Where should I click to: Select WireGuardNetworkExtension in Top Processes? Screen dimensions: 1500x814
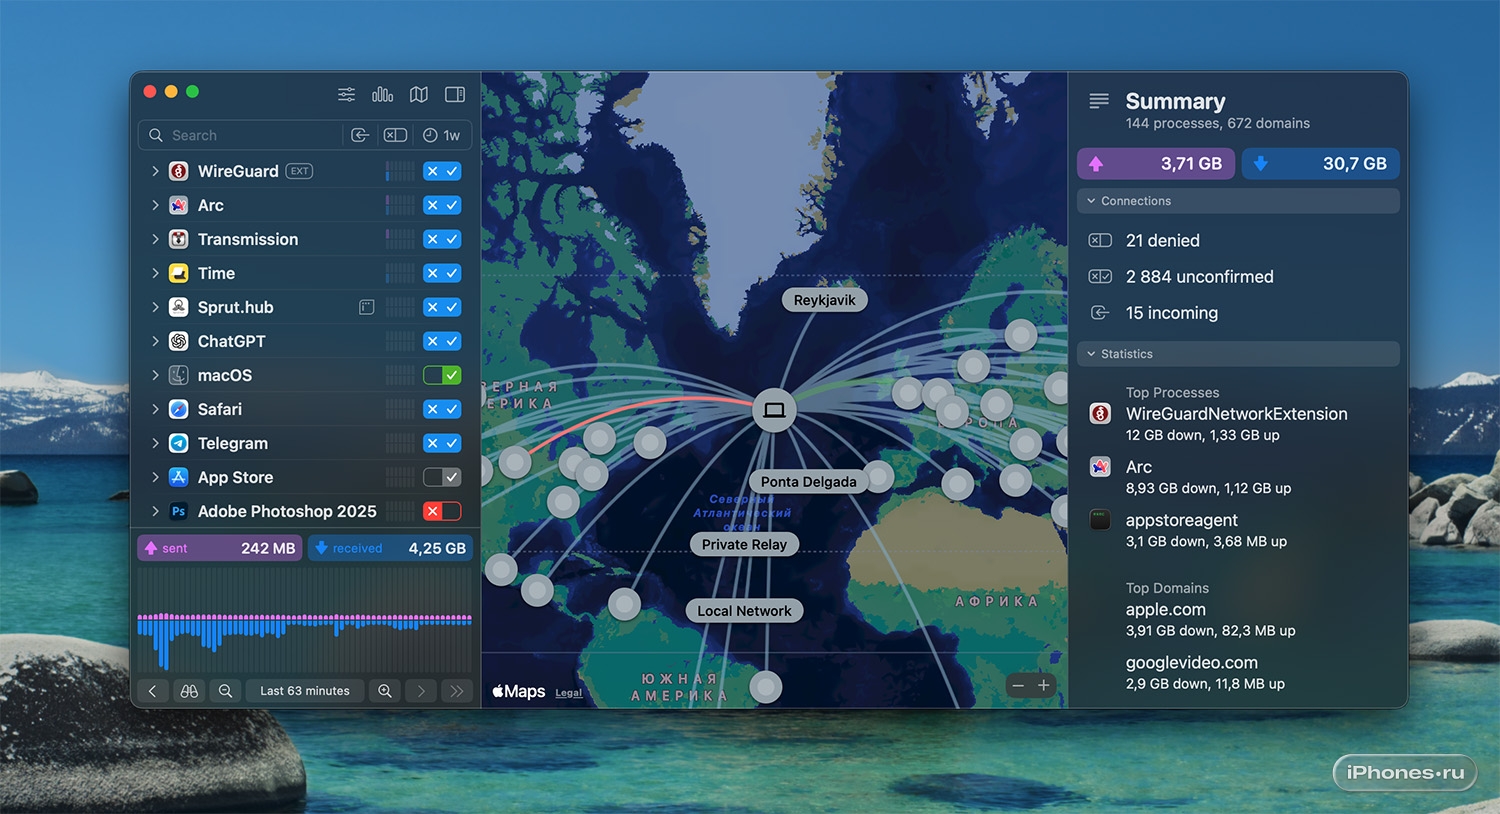(x=1237, y=414)
